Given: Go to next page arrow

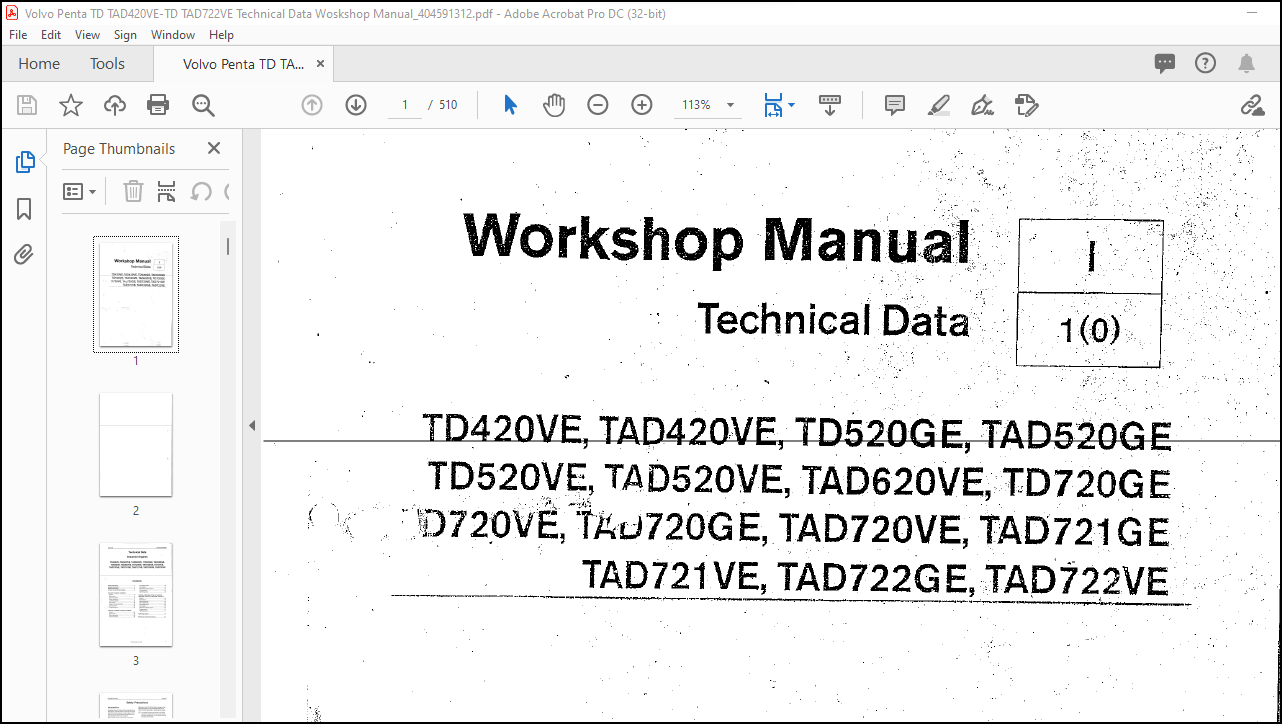Looking at the screenshot, I should click(x=356, y=105).
